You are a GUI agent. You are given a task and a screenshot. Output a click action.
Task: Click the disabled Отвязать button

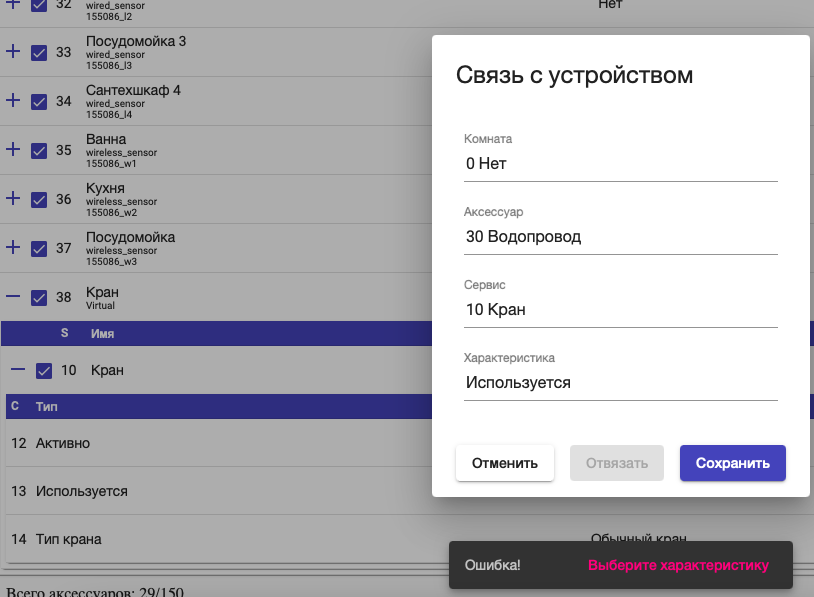pos(617,463)
